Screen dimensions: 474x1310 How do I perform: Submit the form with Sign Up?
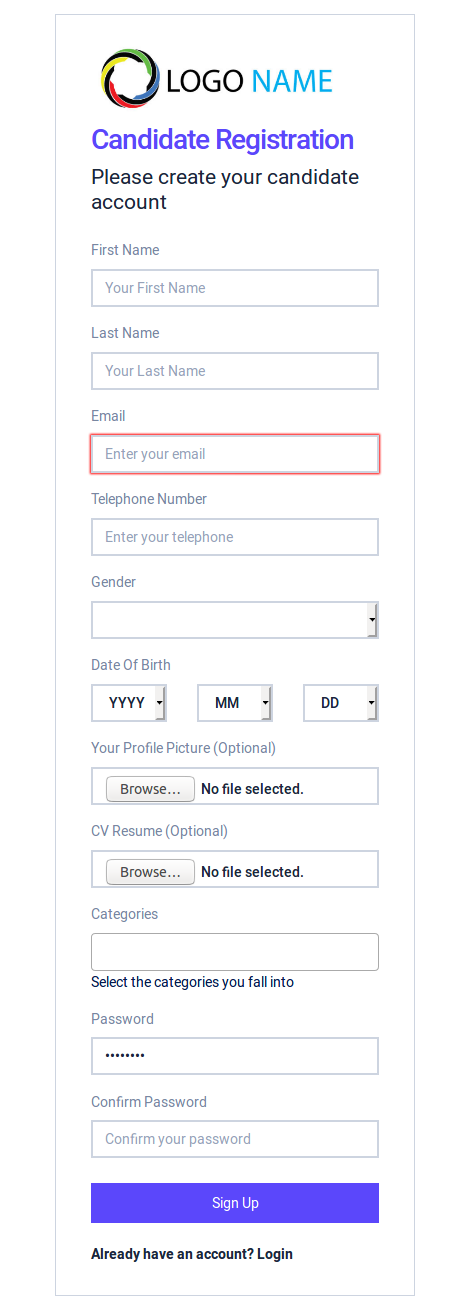coord(235,1203)
